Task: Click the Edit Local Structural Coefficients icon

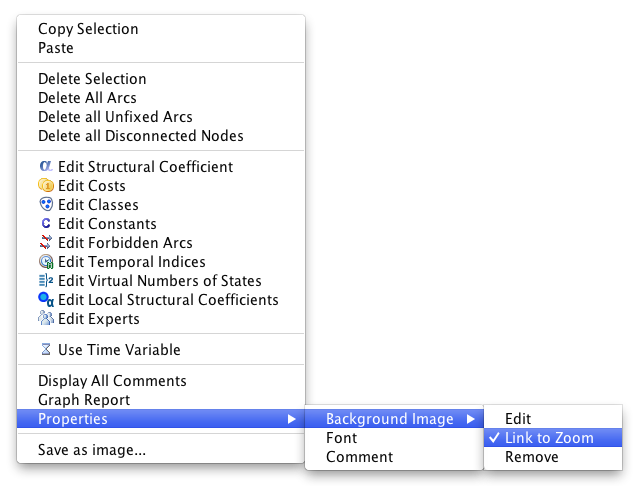Action: [x=46, y=299]
